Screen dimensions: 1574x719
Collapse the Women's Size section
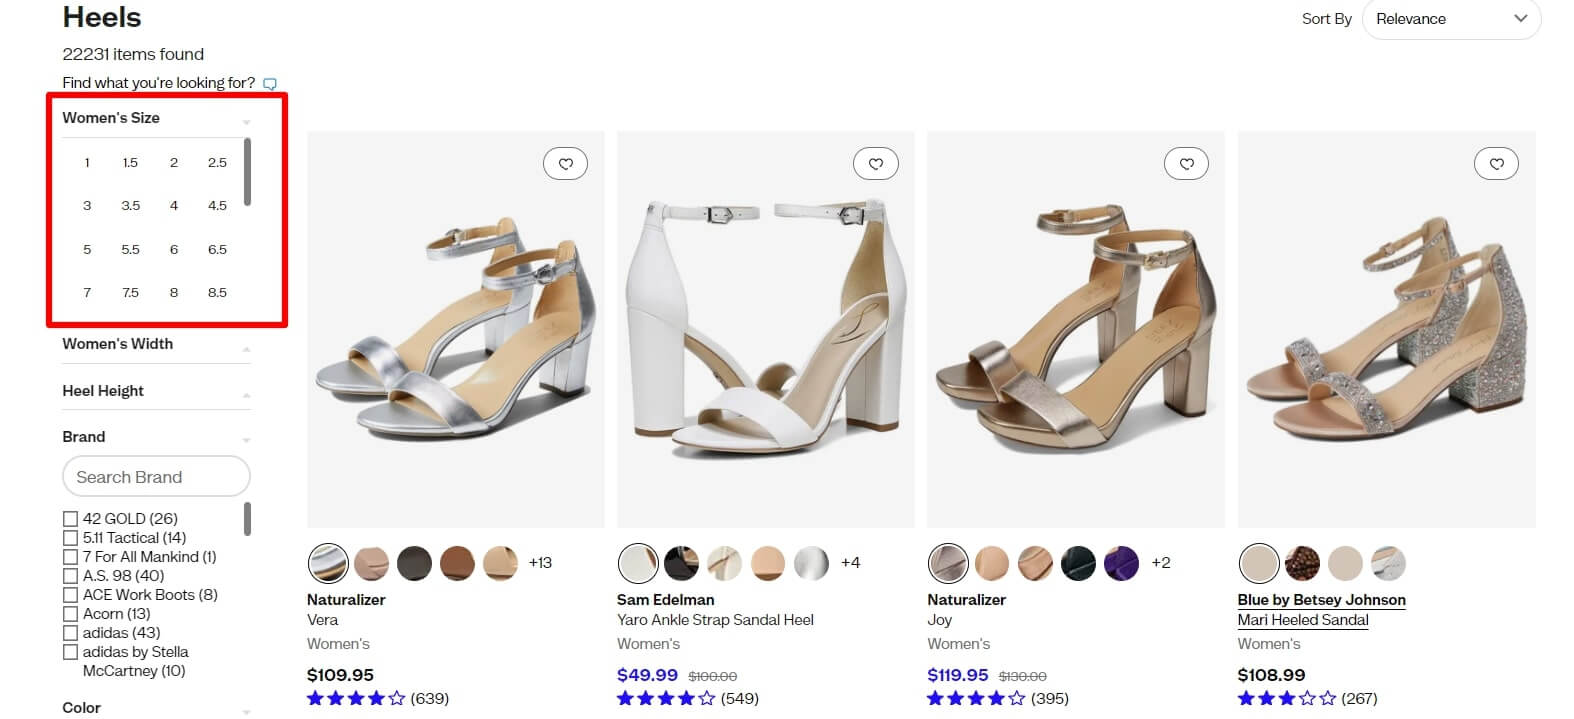(246, 119)
